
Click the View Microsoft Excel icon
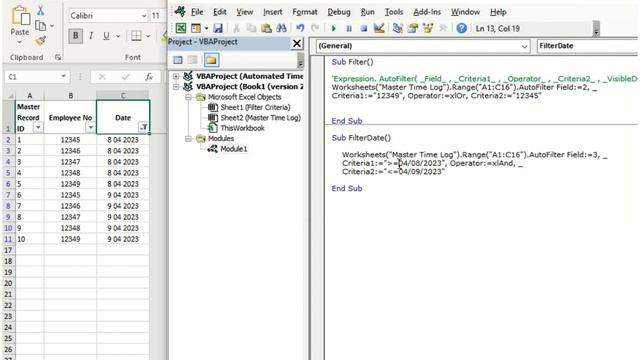click(181, 28)
